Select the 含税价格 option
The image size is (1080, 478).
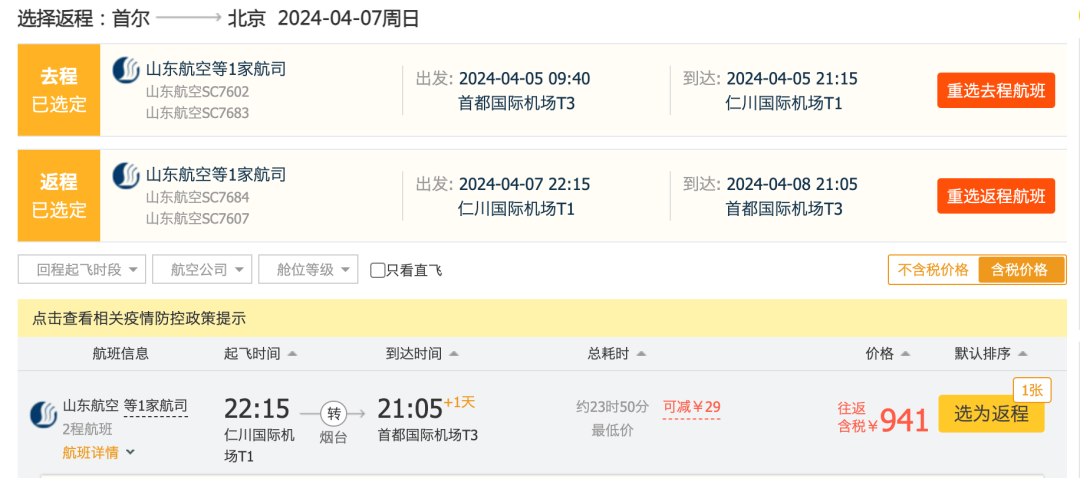tap(1019, 270)
